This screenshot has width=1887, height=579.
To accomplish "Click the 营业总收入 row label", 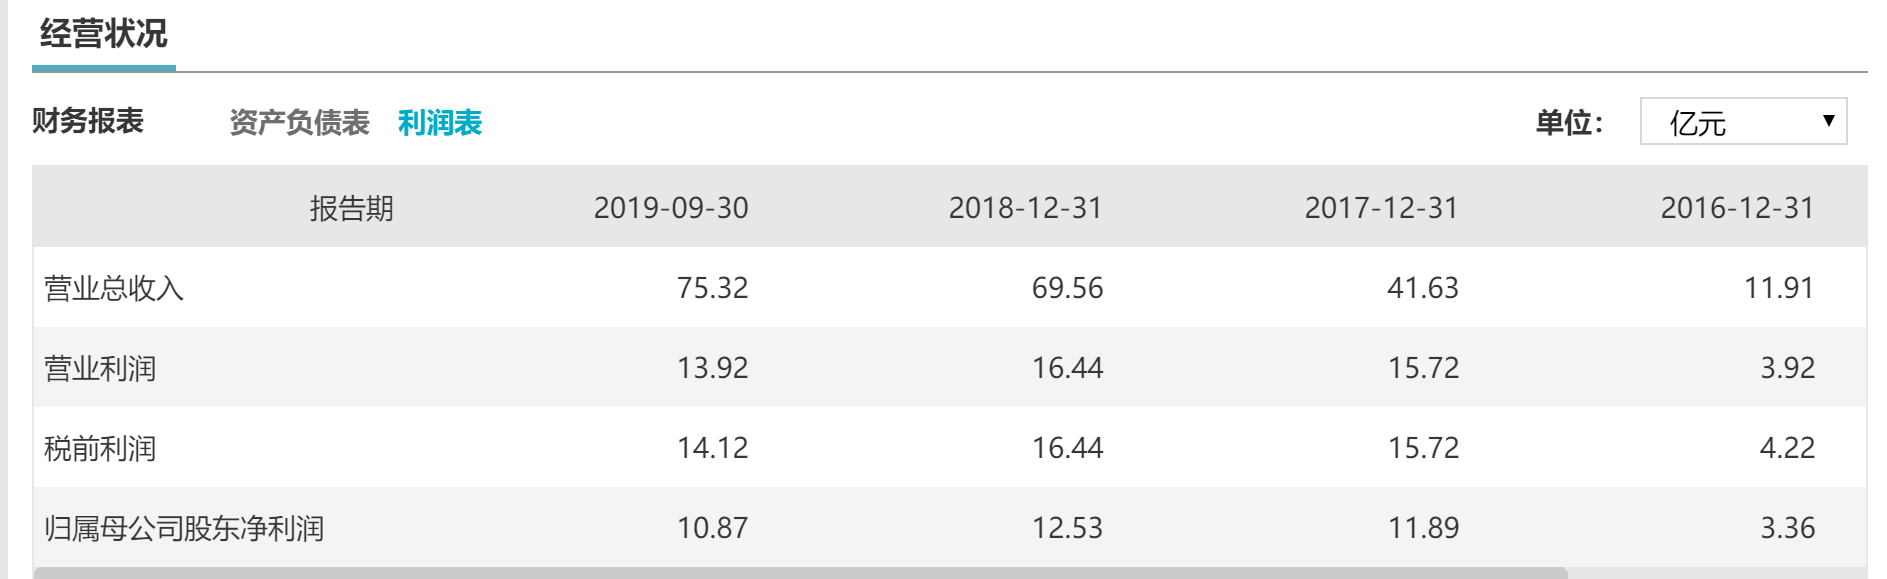I will pos(114,289).
